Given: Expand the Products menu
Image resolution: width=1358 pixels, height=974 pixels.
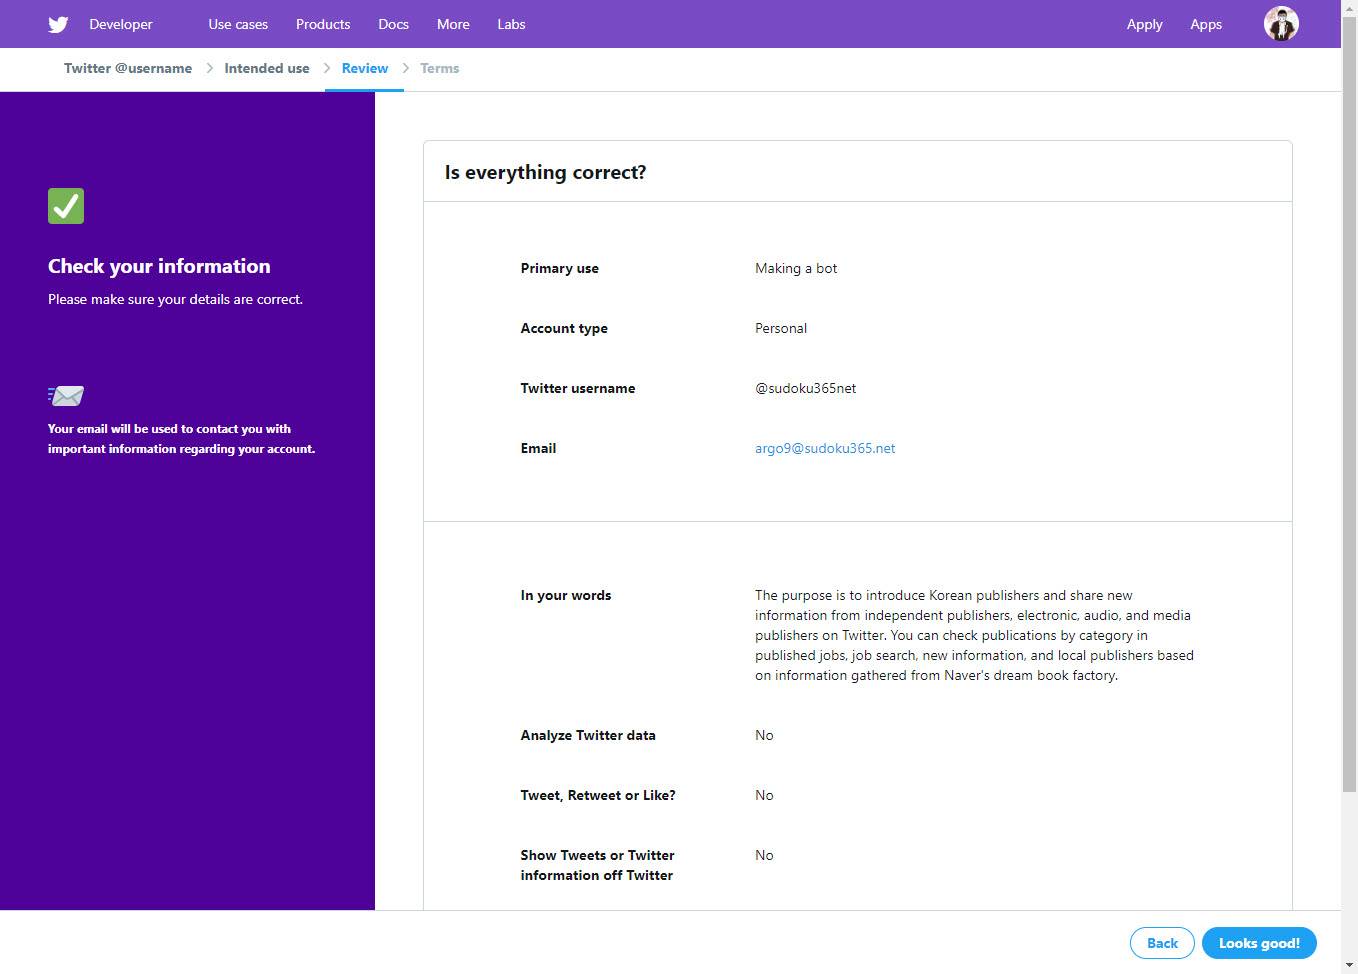Looking at the screenshot, I should [323, 24].
